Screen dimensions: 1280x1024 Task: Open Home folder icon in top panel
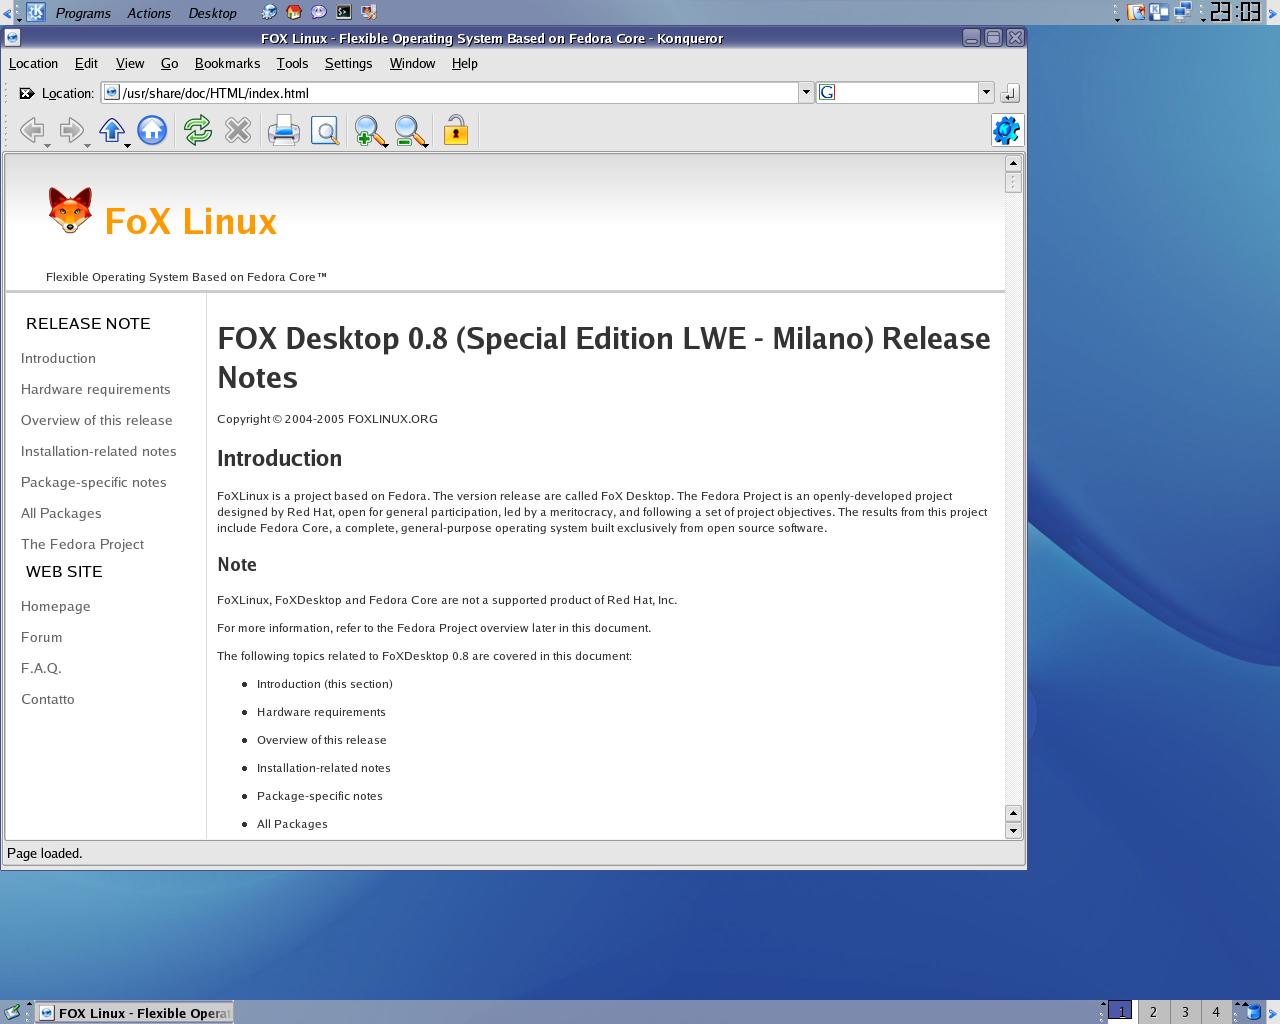click(294, 12)
